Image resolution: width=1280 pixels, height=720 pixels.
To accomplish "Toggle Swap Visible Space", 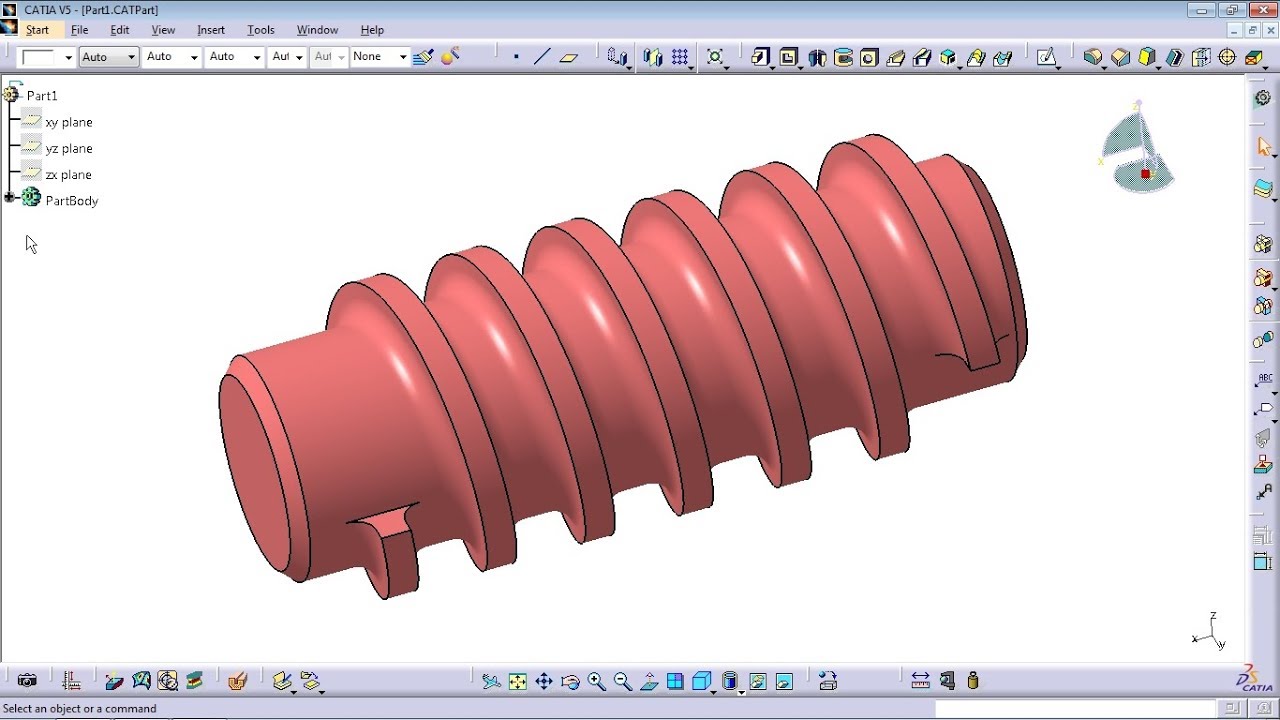I will tap(784, 682).
